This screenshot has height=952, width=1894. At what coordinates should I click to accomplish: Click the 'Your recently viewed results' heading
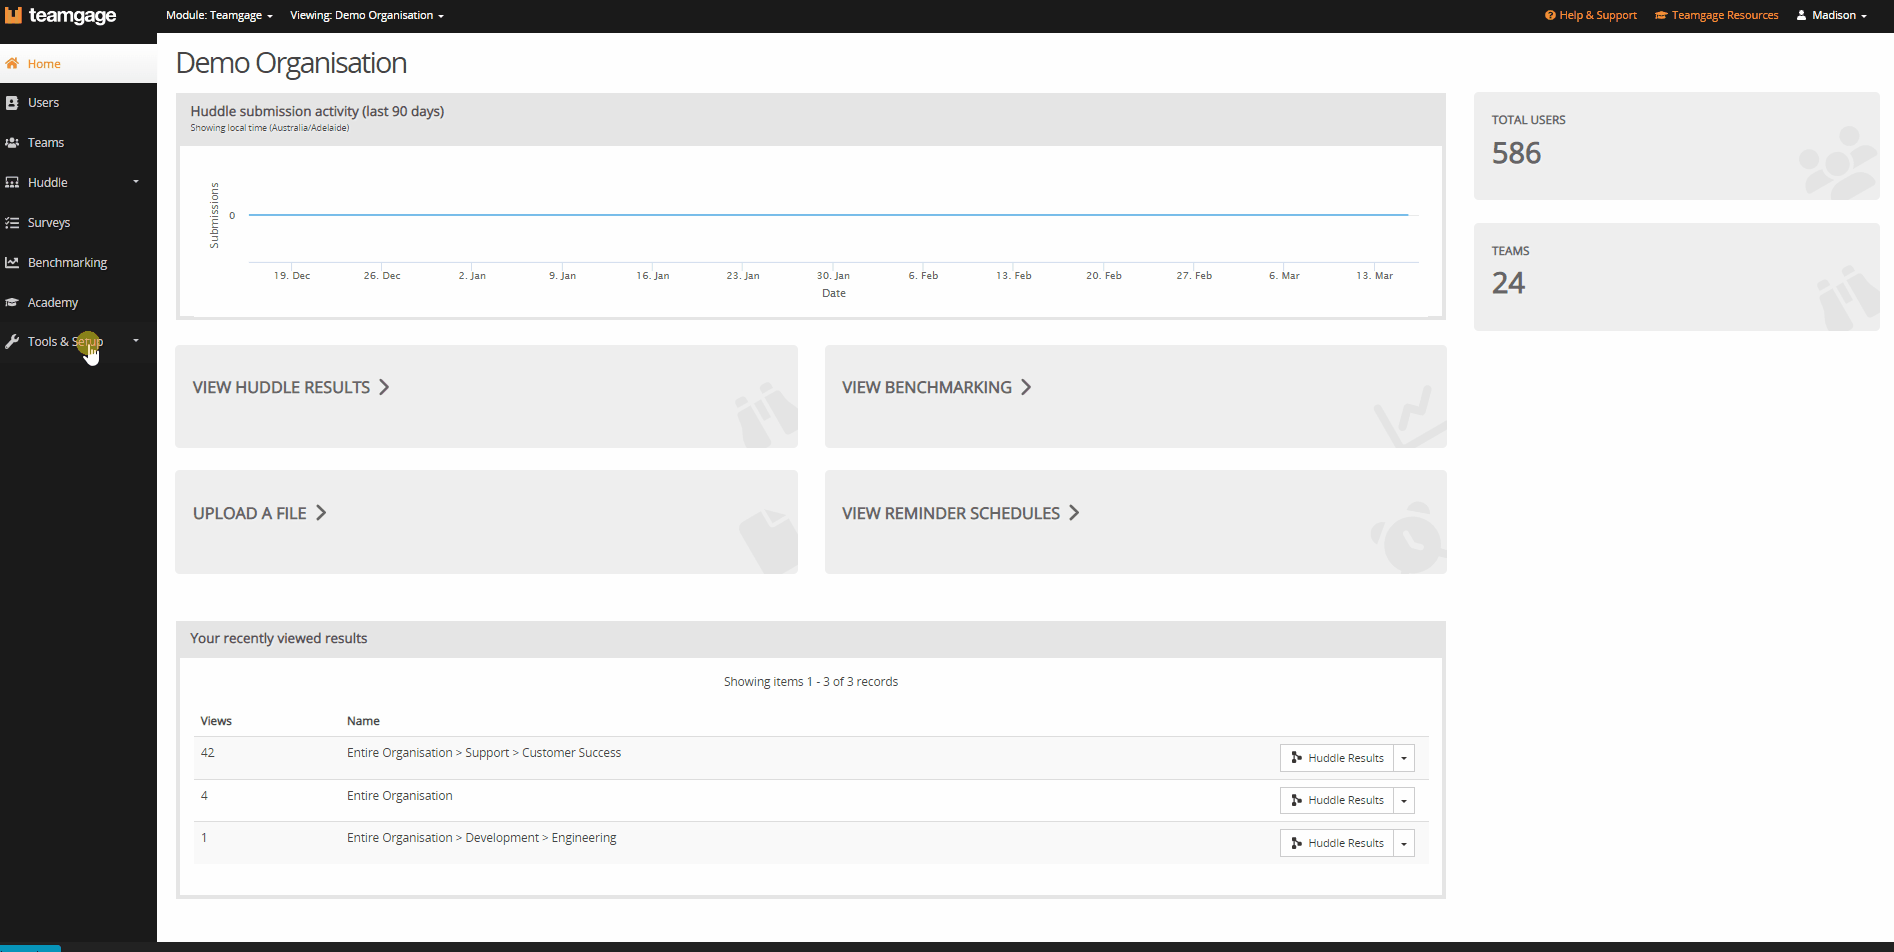pos(279,638)
